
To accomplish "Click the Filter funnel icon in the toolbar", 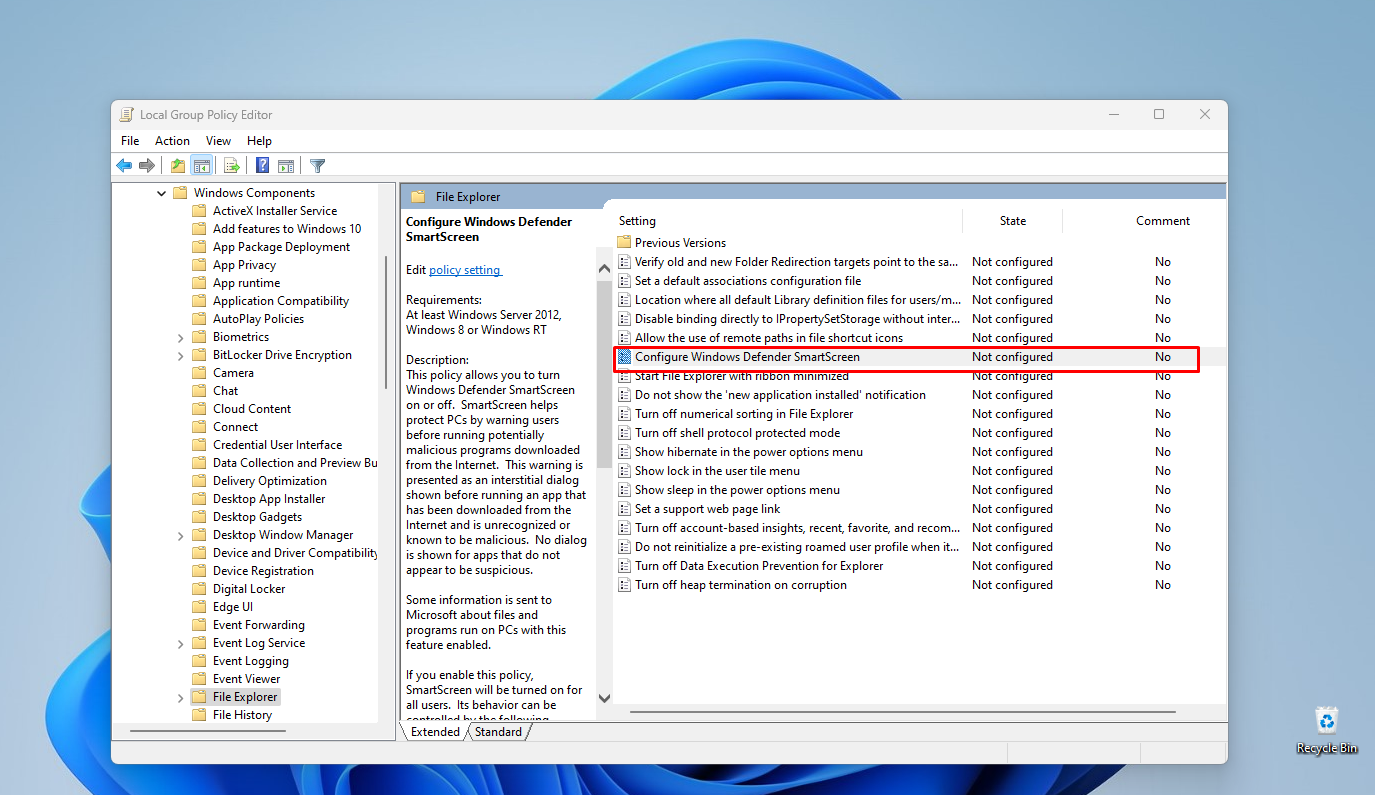I will pos(318,166).
